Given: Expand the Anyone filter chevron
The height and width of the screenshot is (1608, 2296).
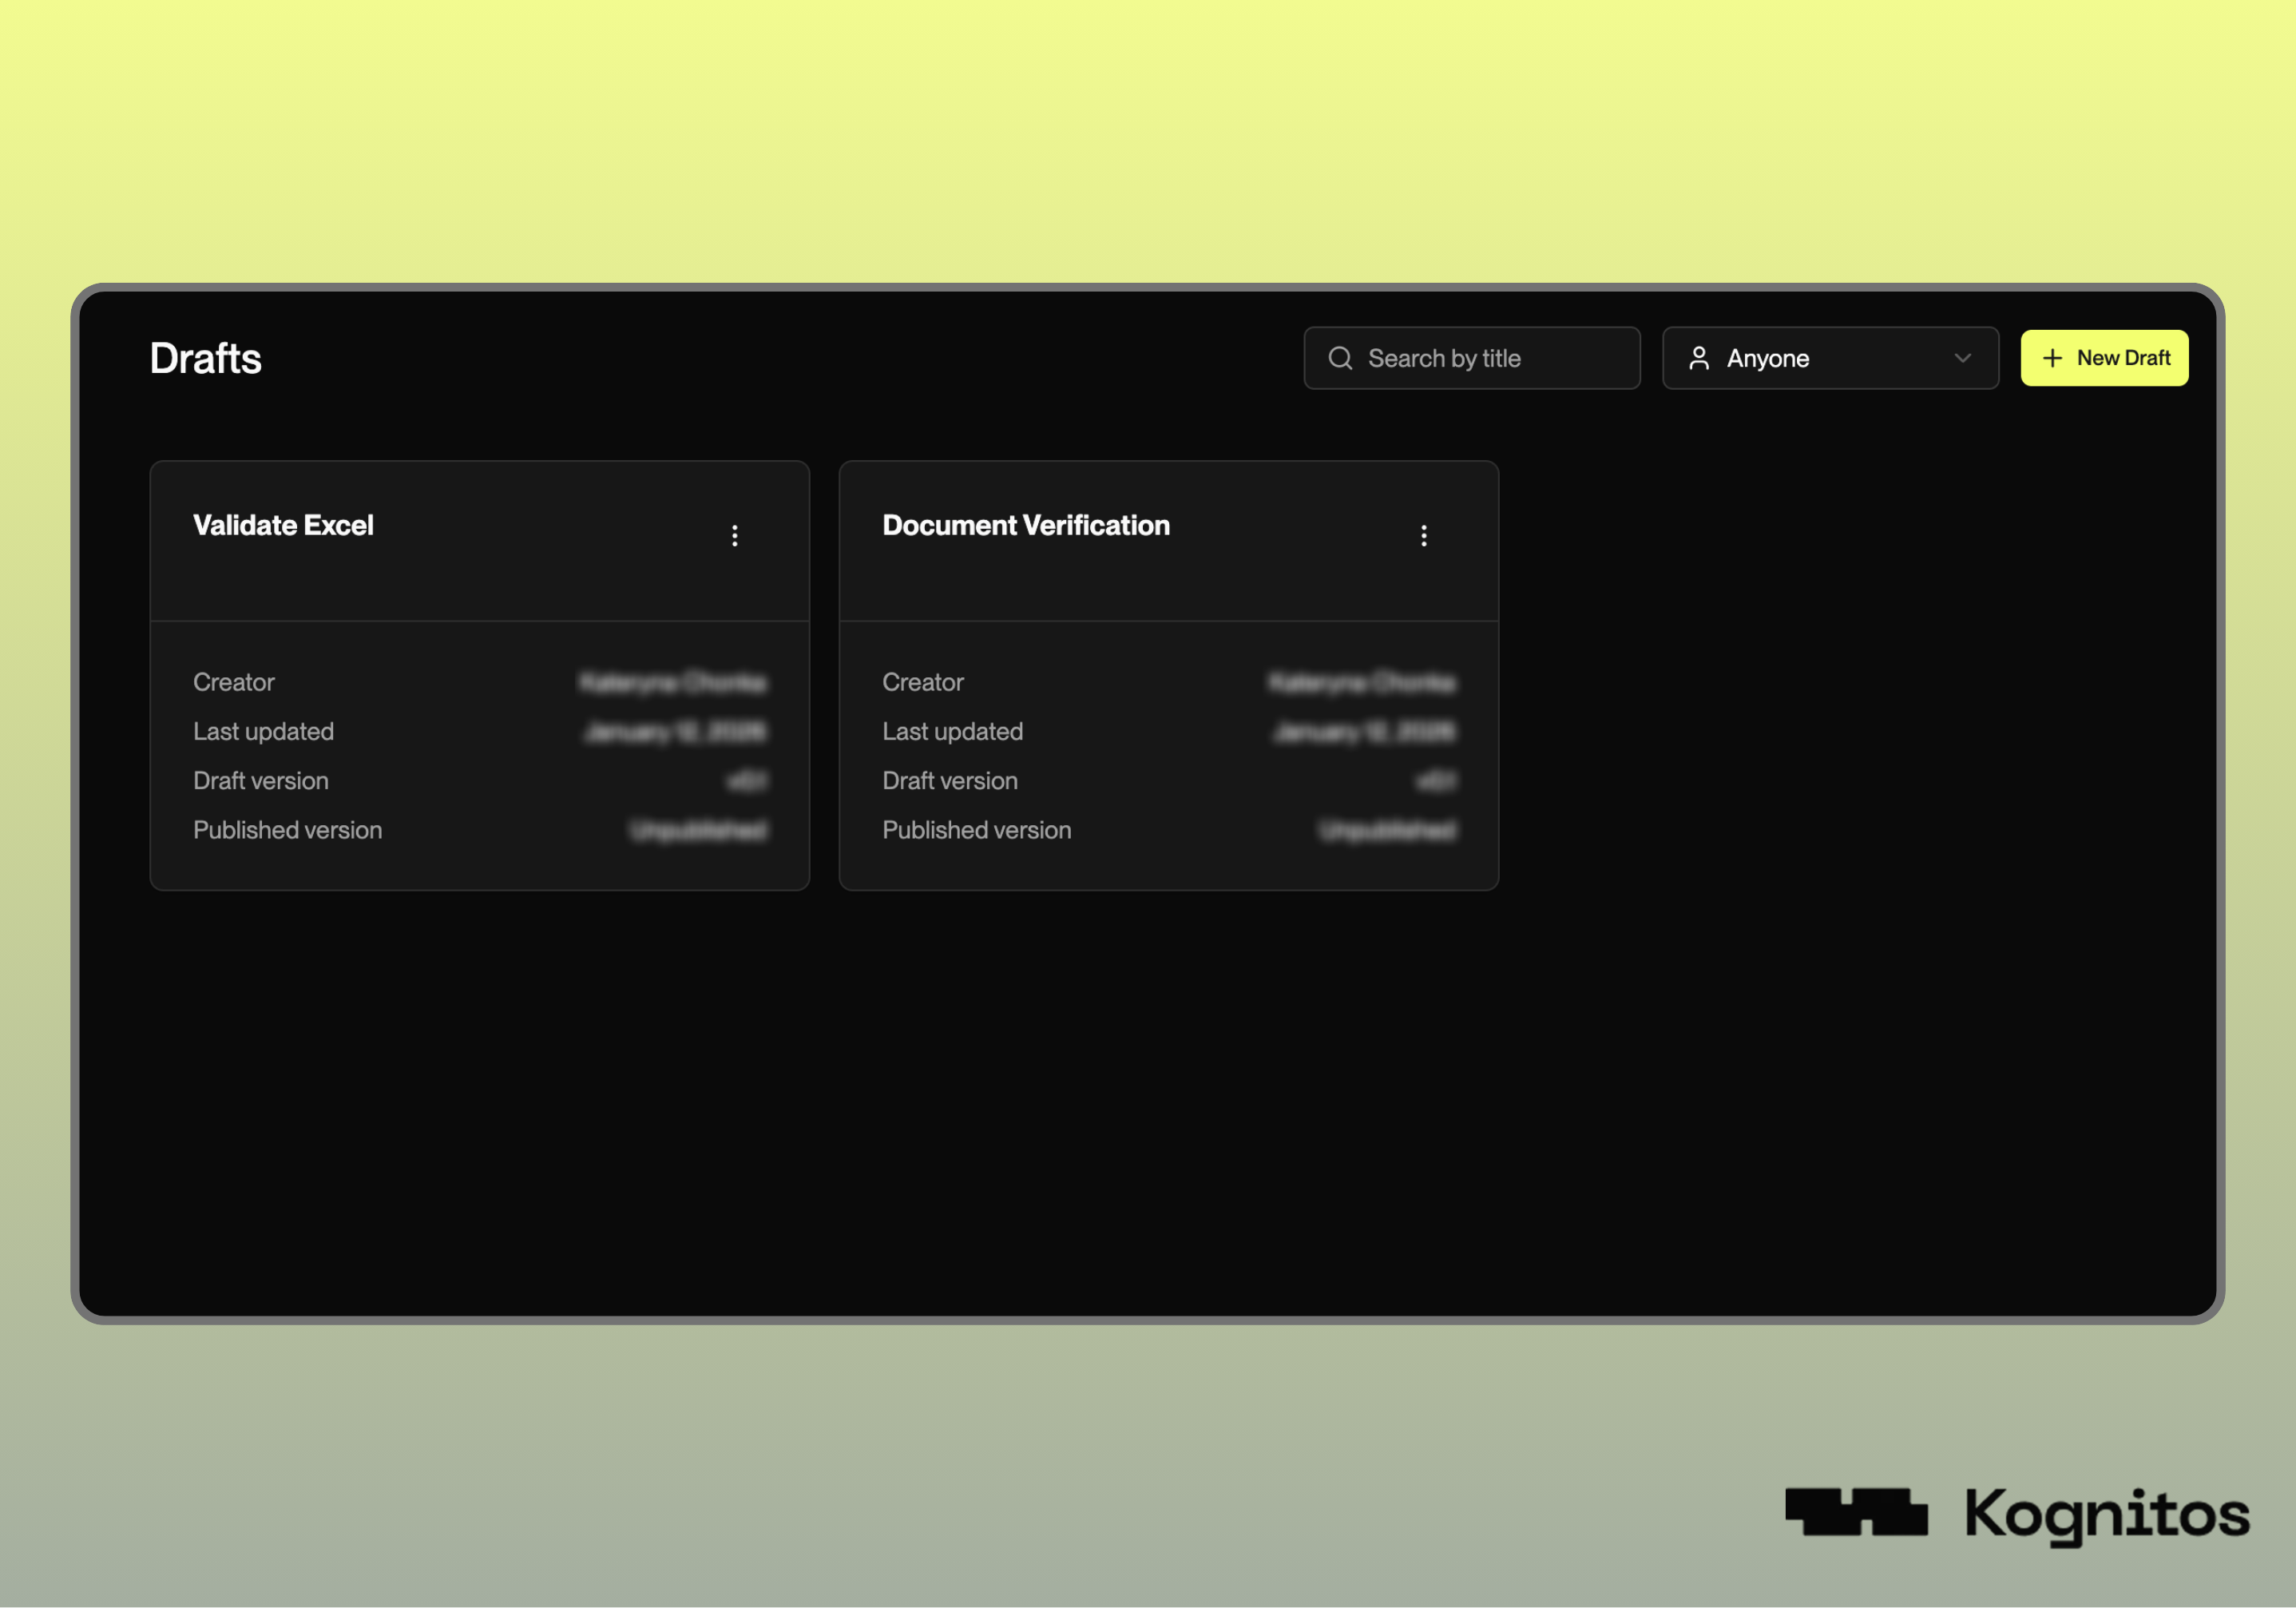Looking at the screenshot, I should 1962,358.
